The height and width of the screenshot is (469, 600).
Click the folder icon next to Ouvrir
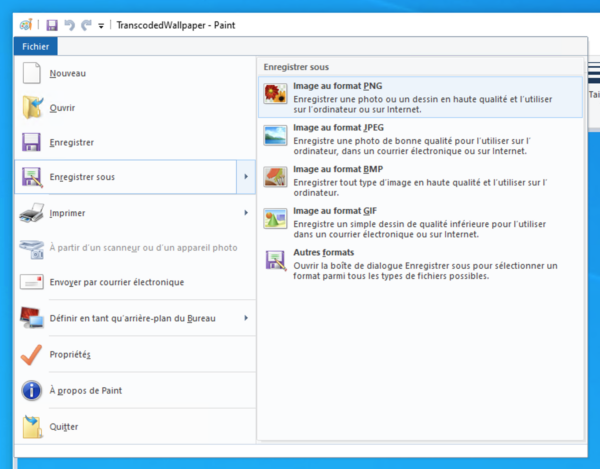32,107
